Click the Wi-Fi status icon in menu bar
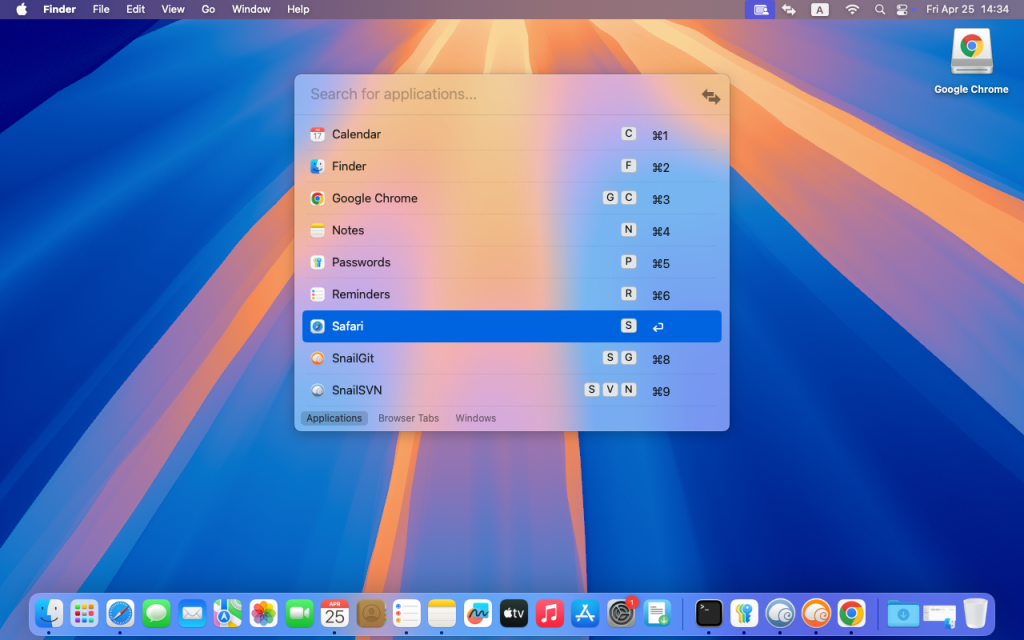Image resolution: width=1024 pixels, height=640 pixels. pyautogui.click(x=852, y=9)
